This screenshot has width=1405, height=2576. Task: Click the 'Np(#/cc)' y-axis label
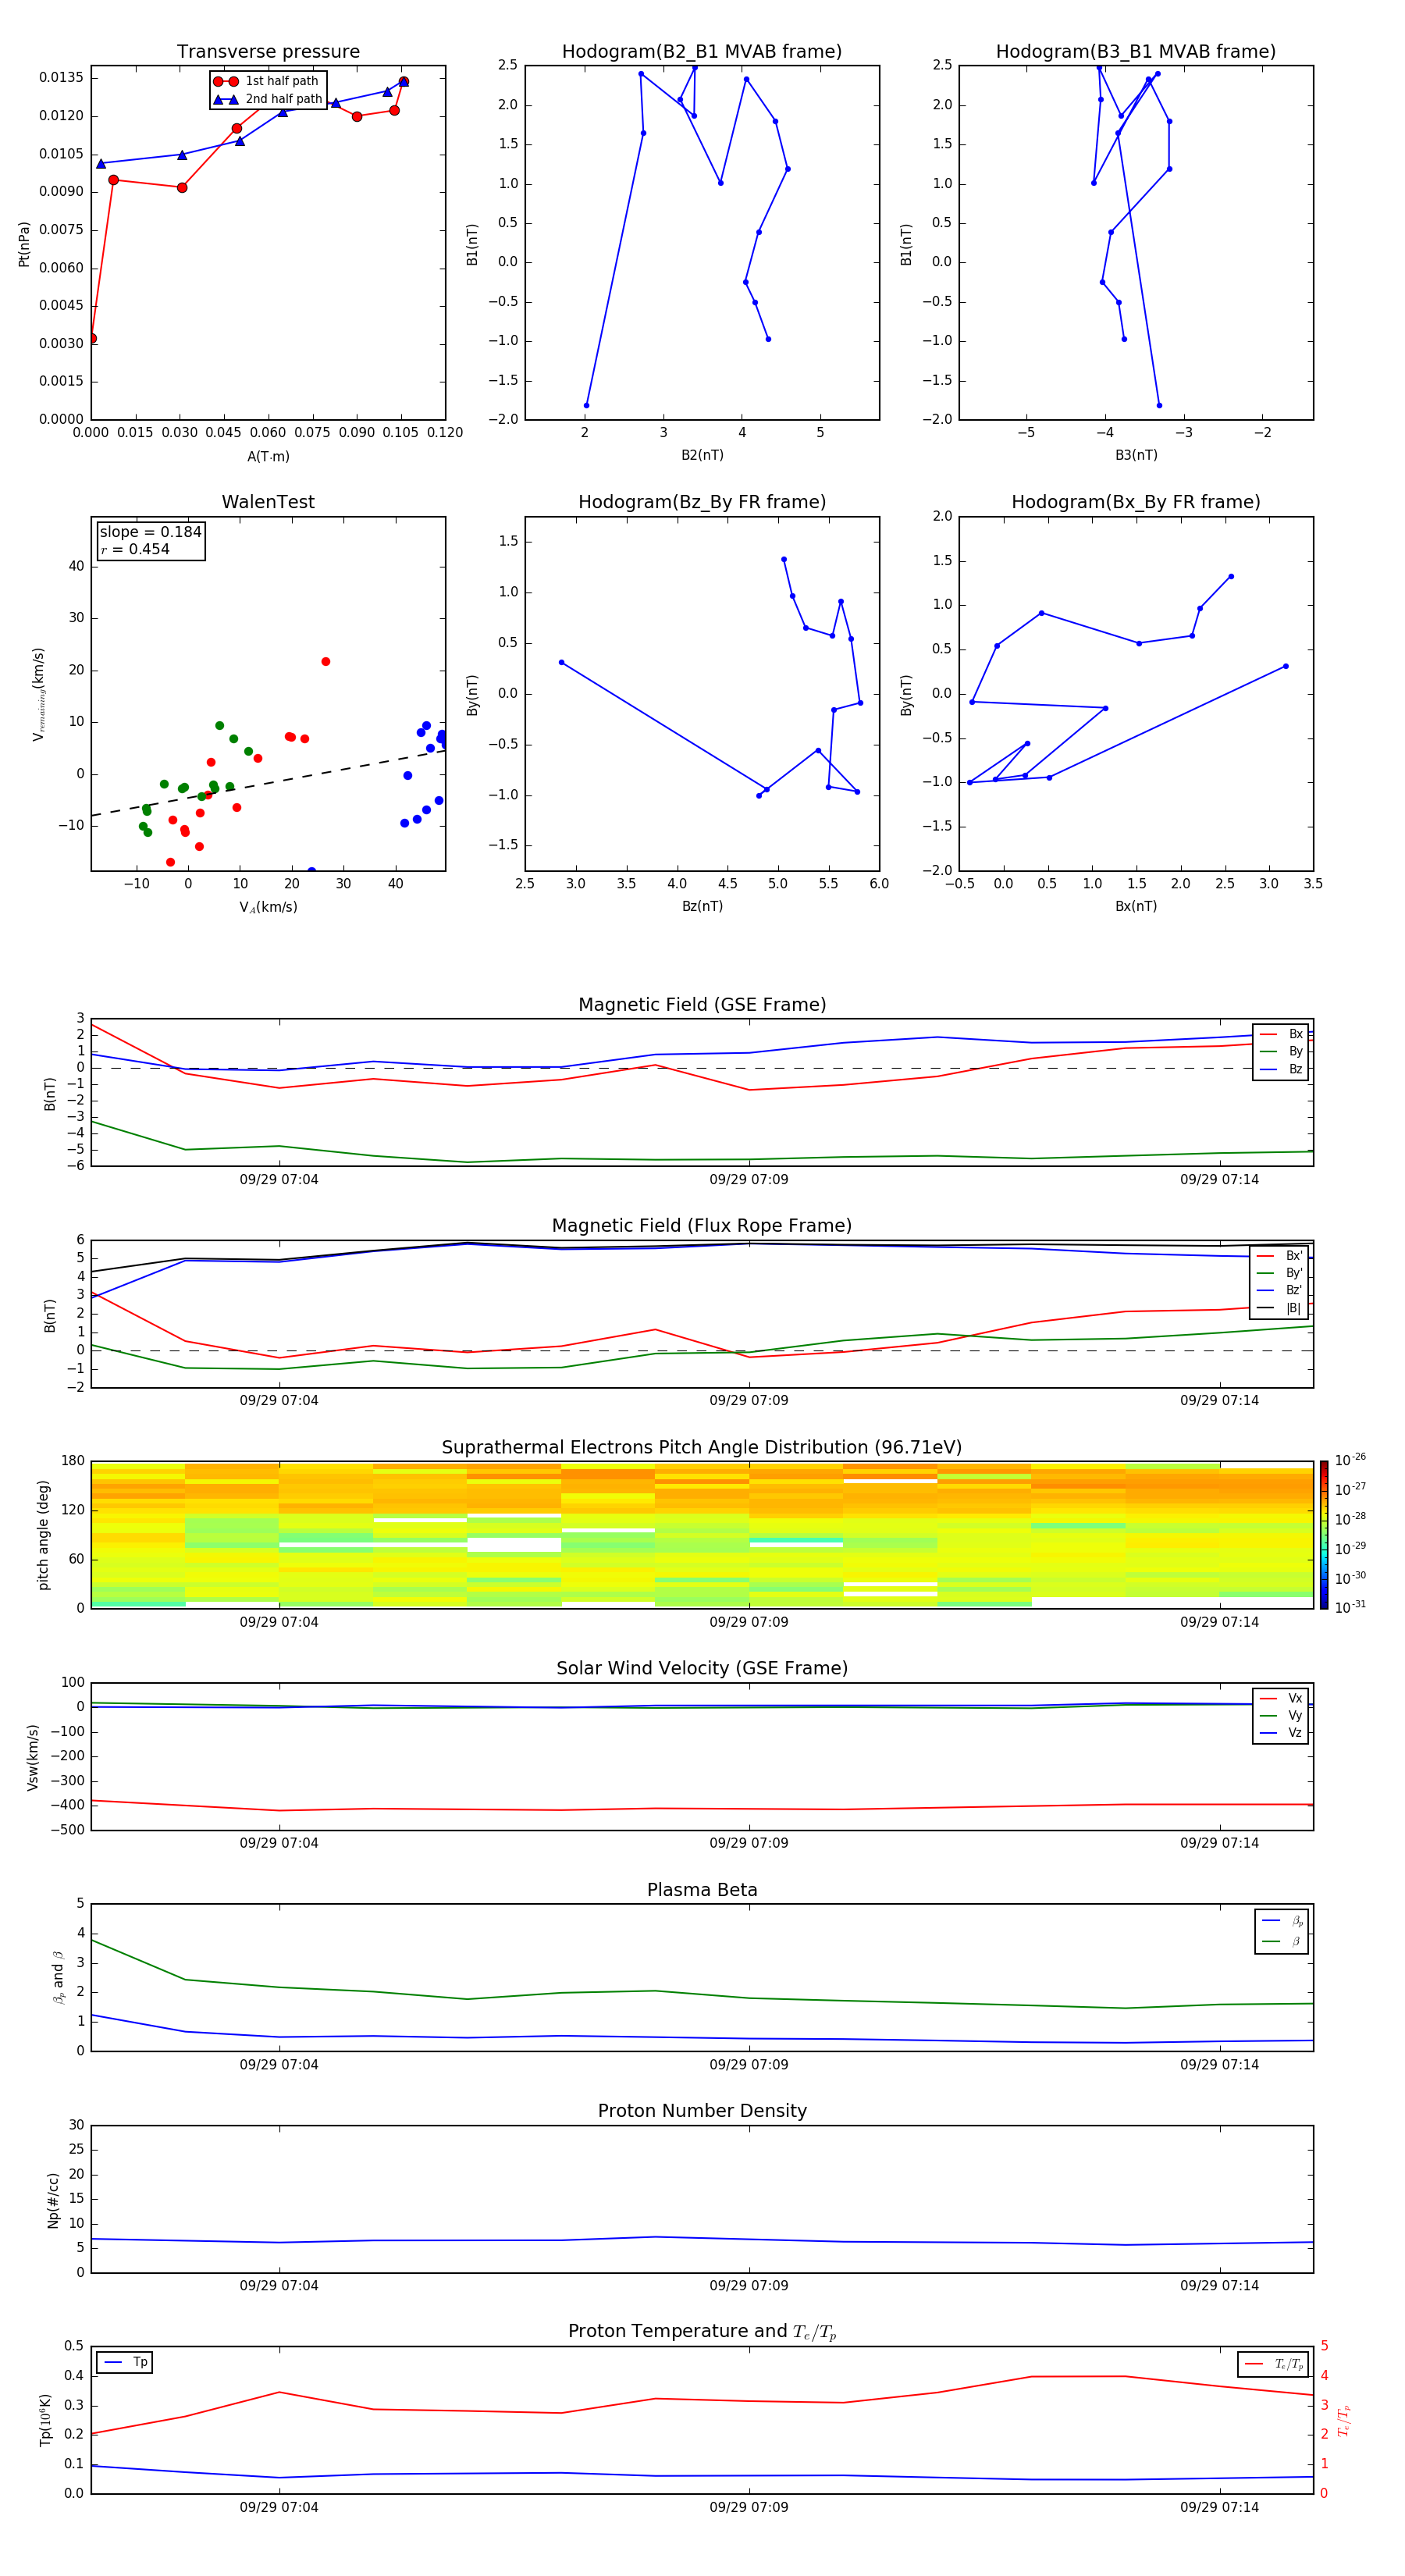(x=53, y=2200)
